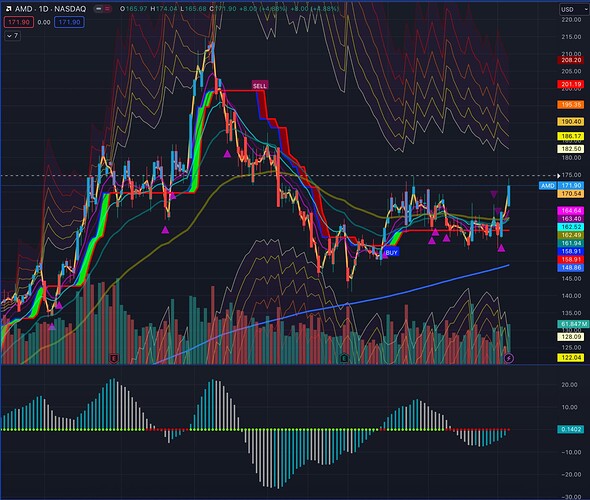Select the 164.64 magenta price label
Screen dimensions: 590x500
tap(571, 211)
